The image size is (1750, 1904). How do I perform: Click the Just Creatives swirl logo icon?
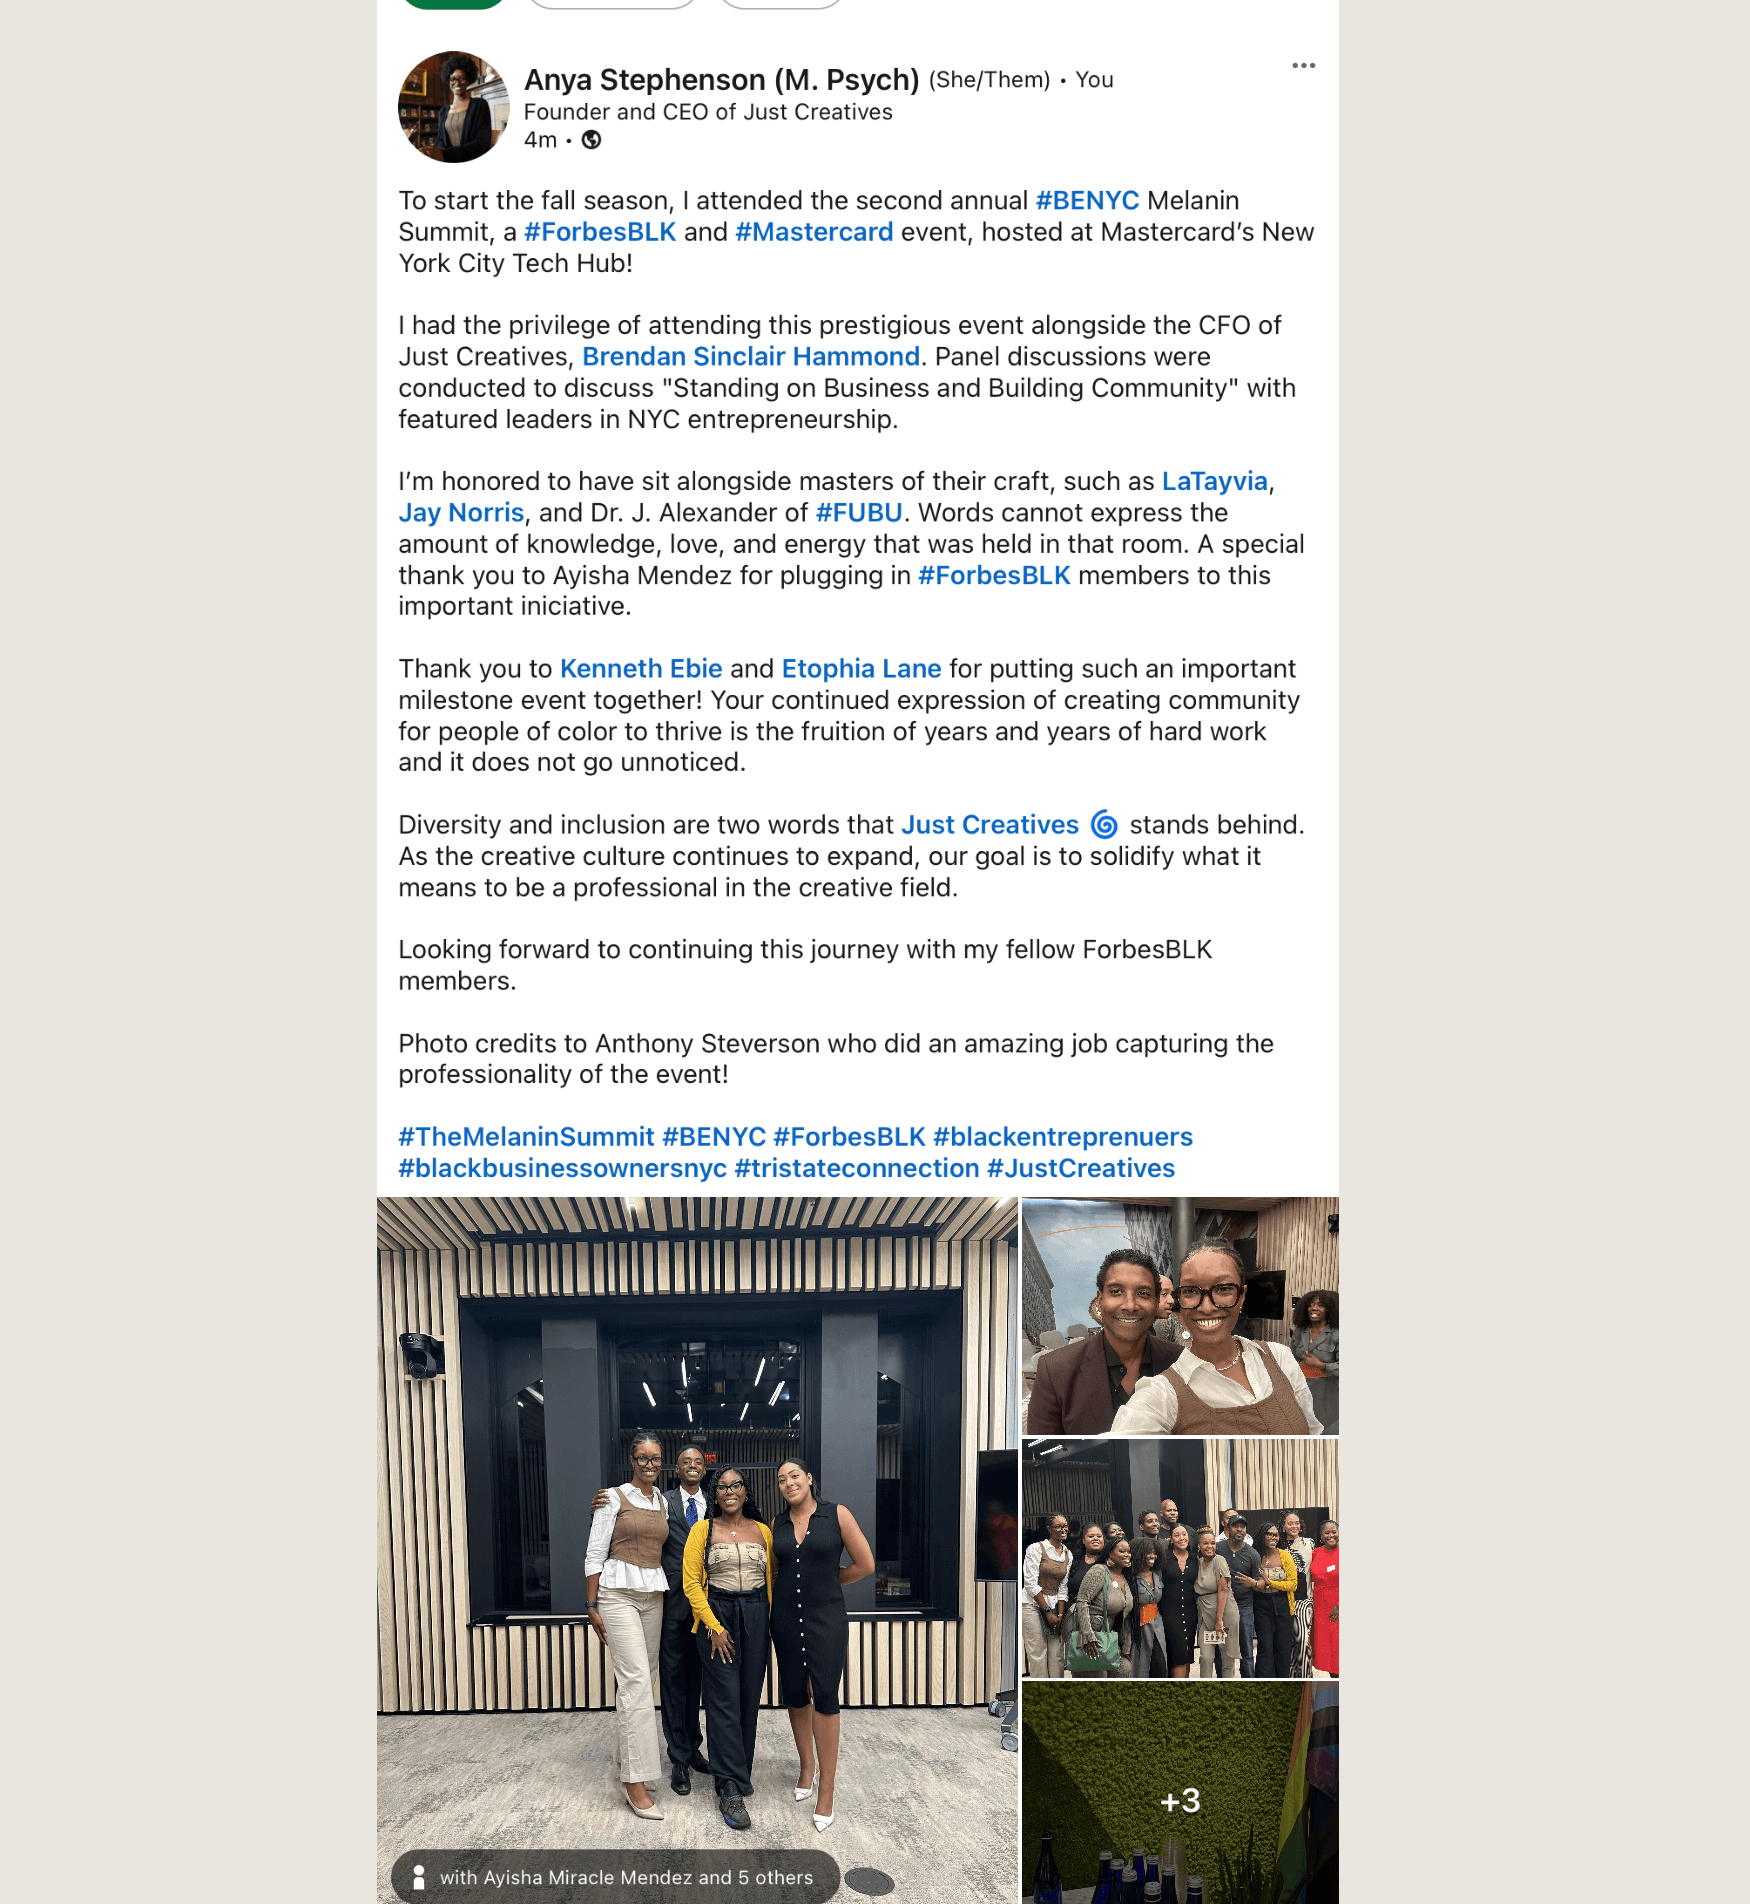pos(1104,825)
